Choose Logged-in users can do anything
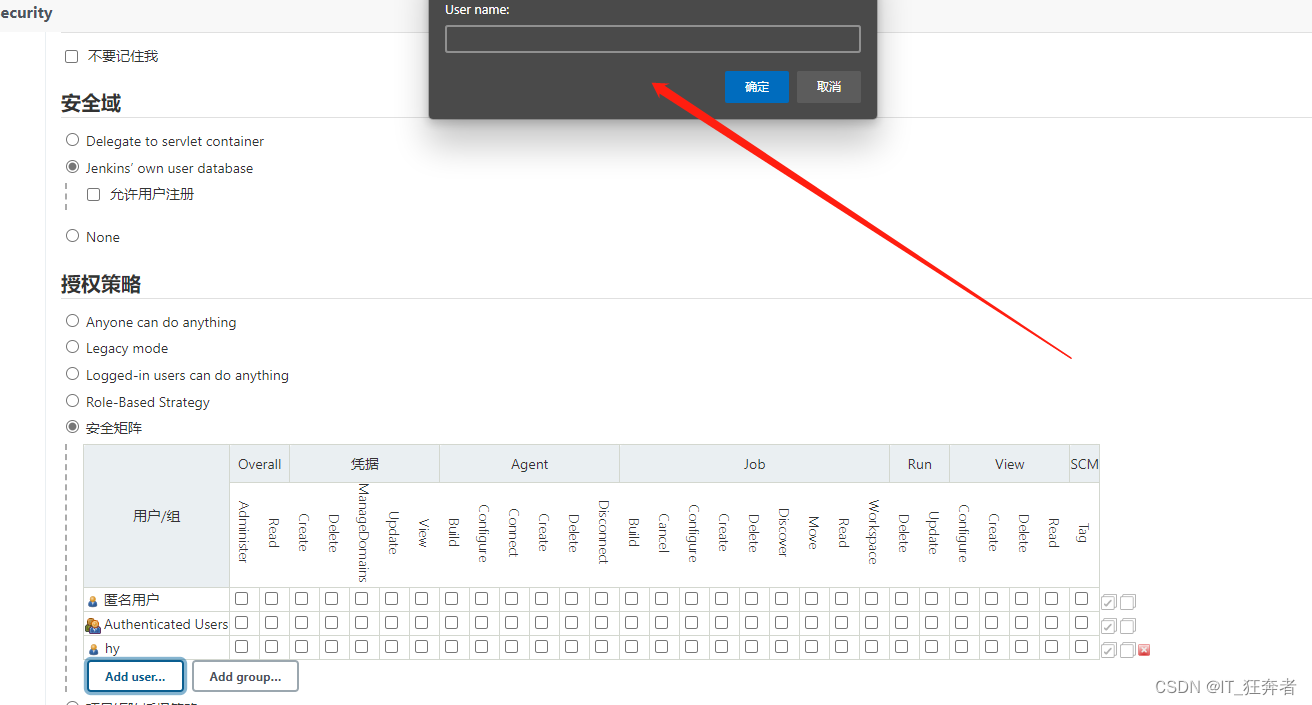Viewport: 1312px width, 705px height. 72,374
